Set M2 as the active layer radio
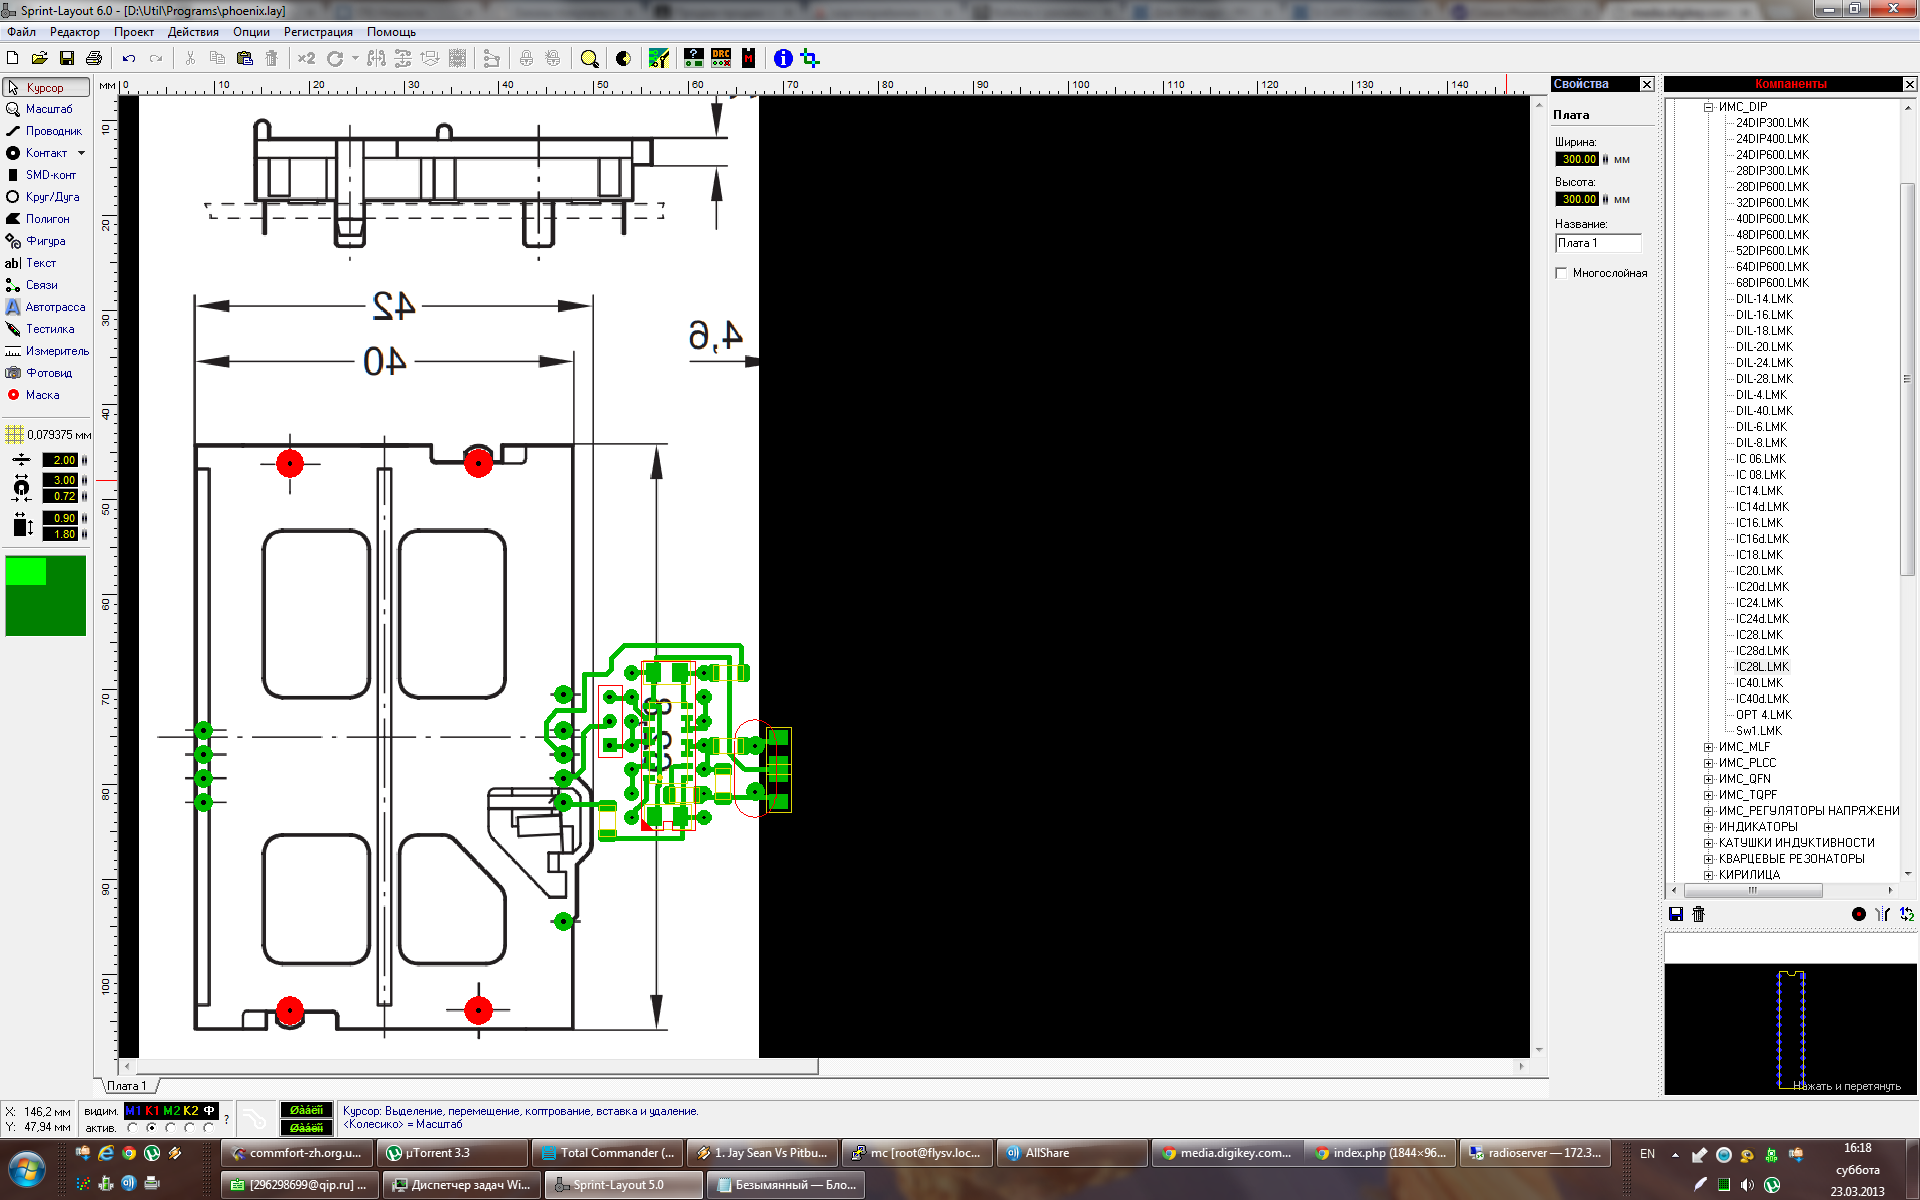Screen dimensions: 1920x1200 click(x=171, y=1128)
